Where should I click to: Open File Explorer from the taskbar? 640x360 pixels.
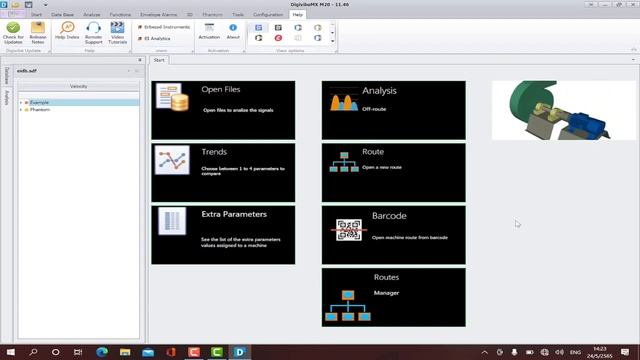coord(125,352)
